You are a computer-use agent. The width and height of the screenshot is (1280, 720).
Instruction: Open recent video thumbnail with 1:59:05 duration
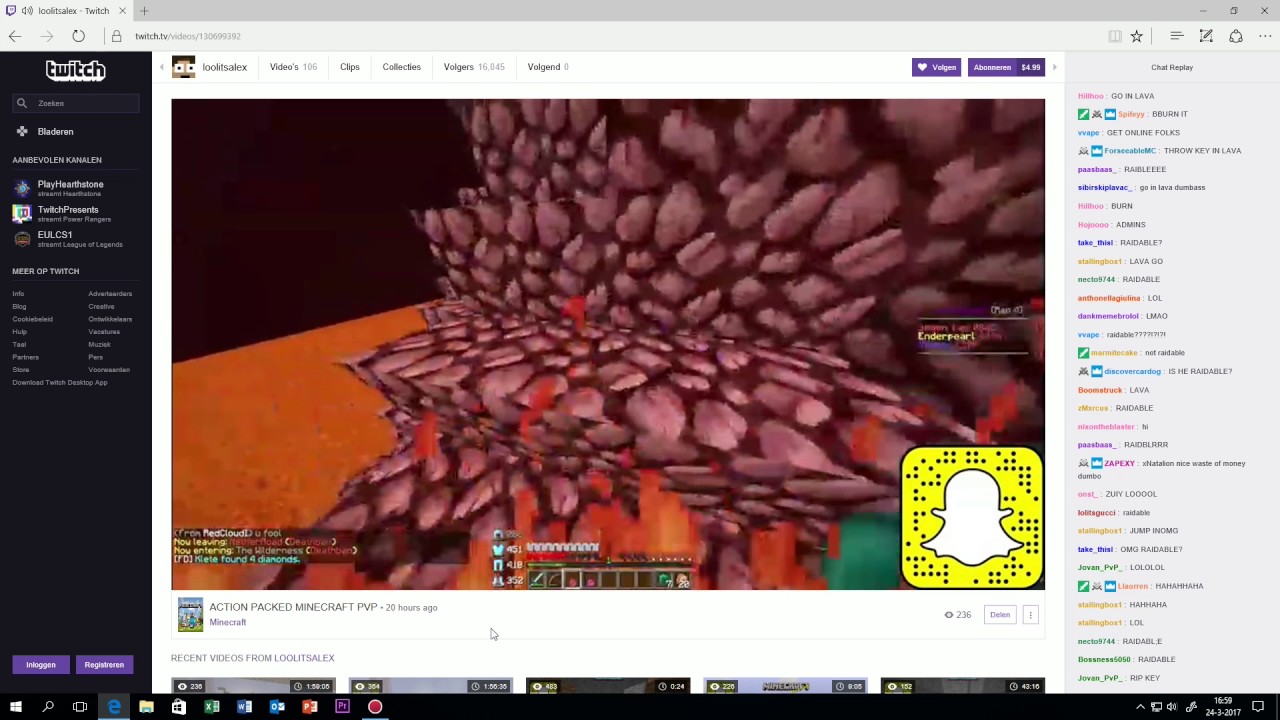click(x=252, y=686)
